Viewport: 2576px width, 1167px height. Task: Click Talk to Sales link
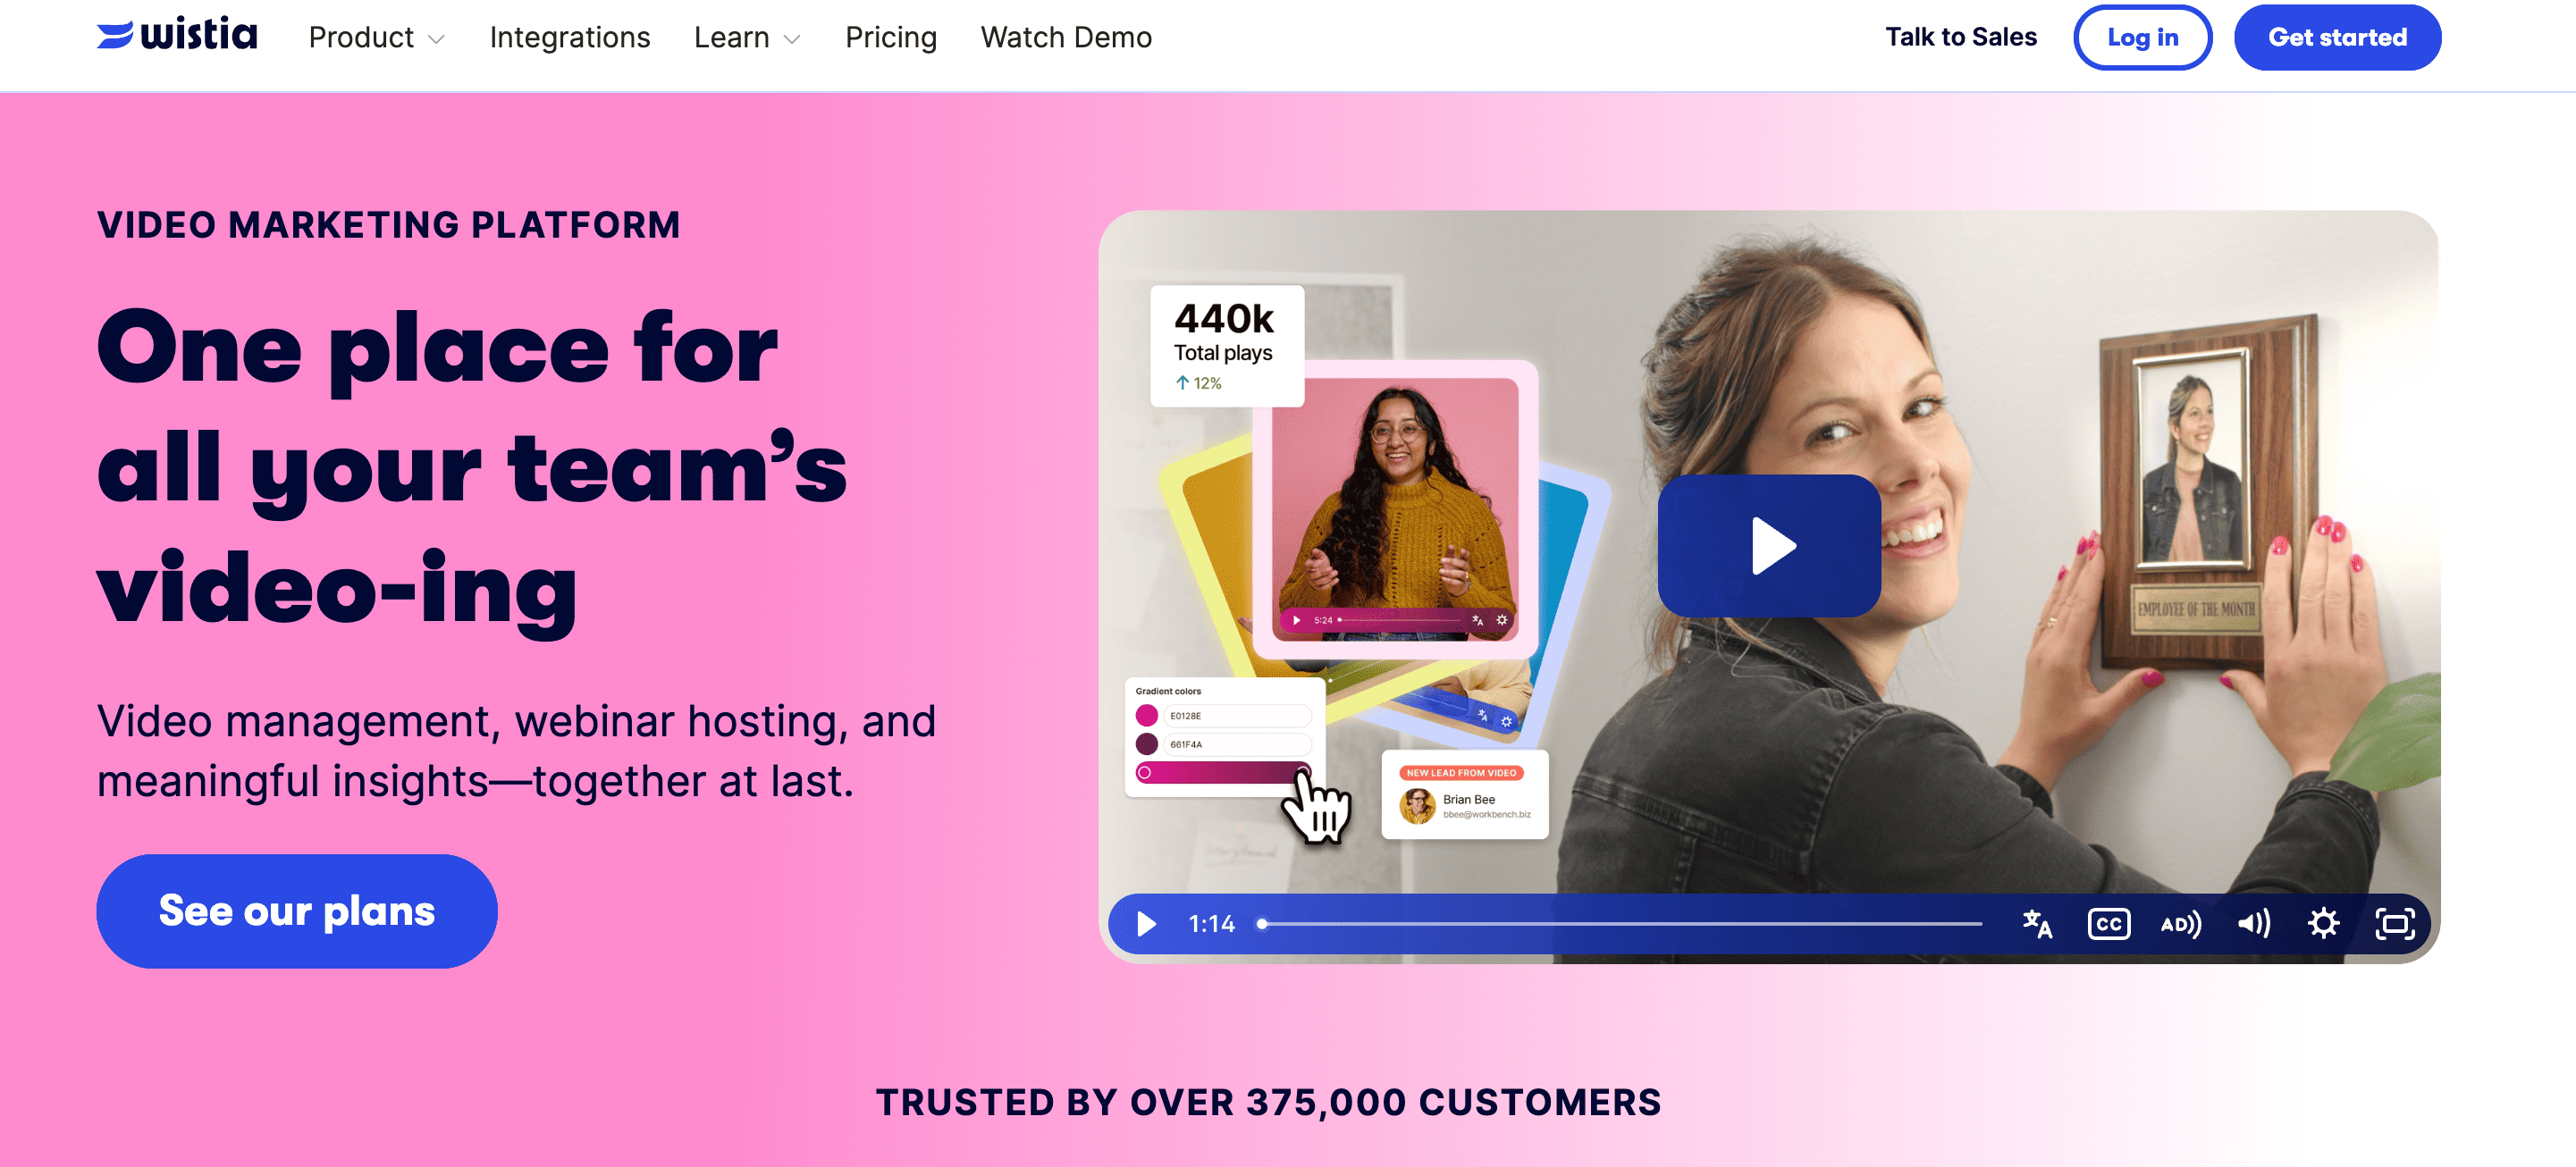pyautogui.click(x=1960, y=38)
